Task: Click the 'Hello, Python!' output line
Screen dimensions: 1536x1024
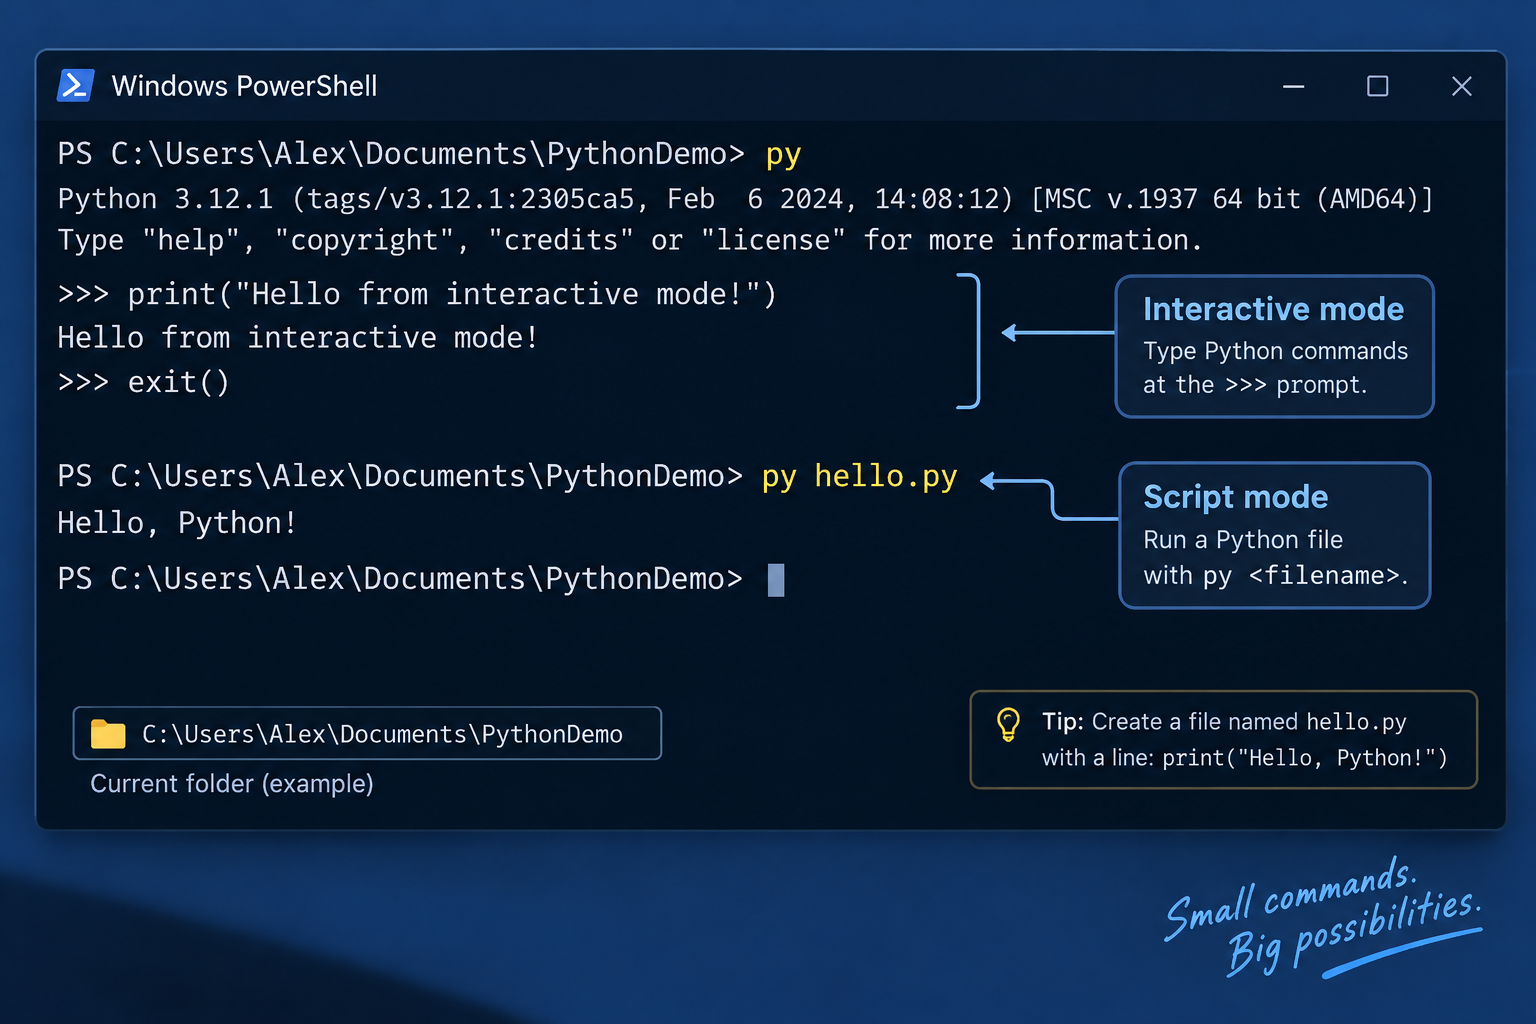Action: (x=177, y=523)
